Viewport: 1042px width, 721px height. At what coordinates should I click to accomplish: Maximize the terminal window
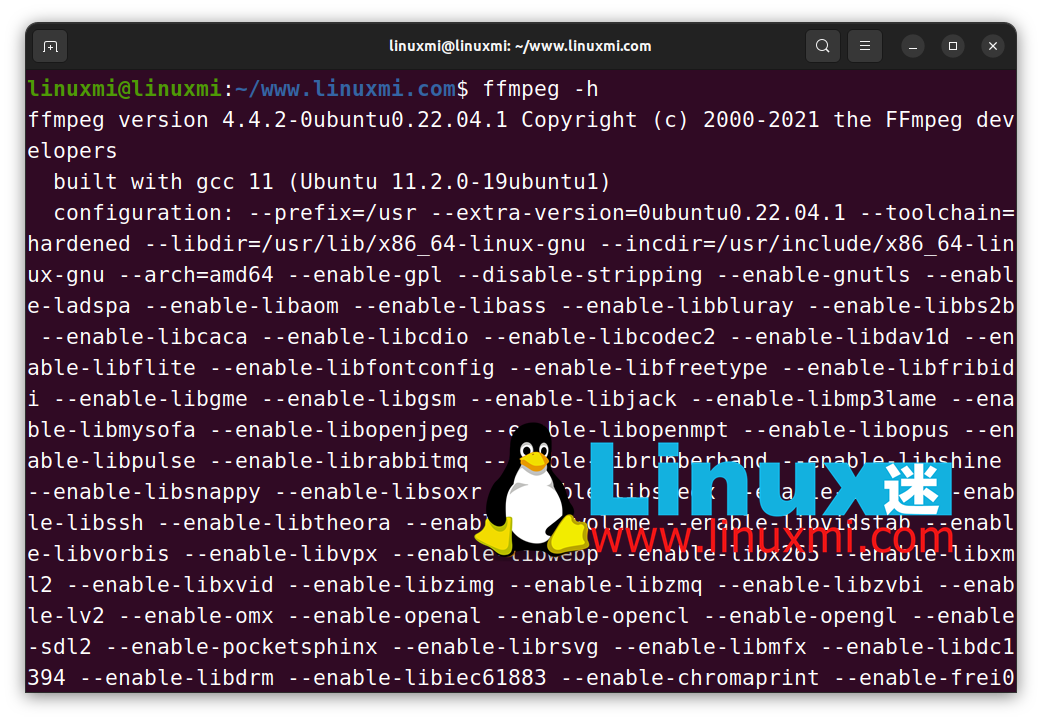953,47
